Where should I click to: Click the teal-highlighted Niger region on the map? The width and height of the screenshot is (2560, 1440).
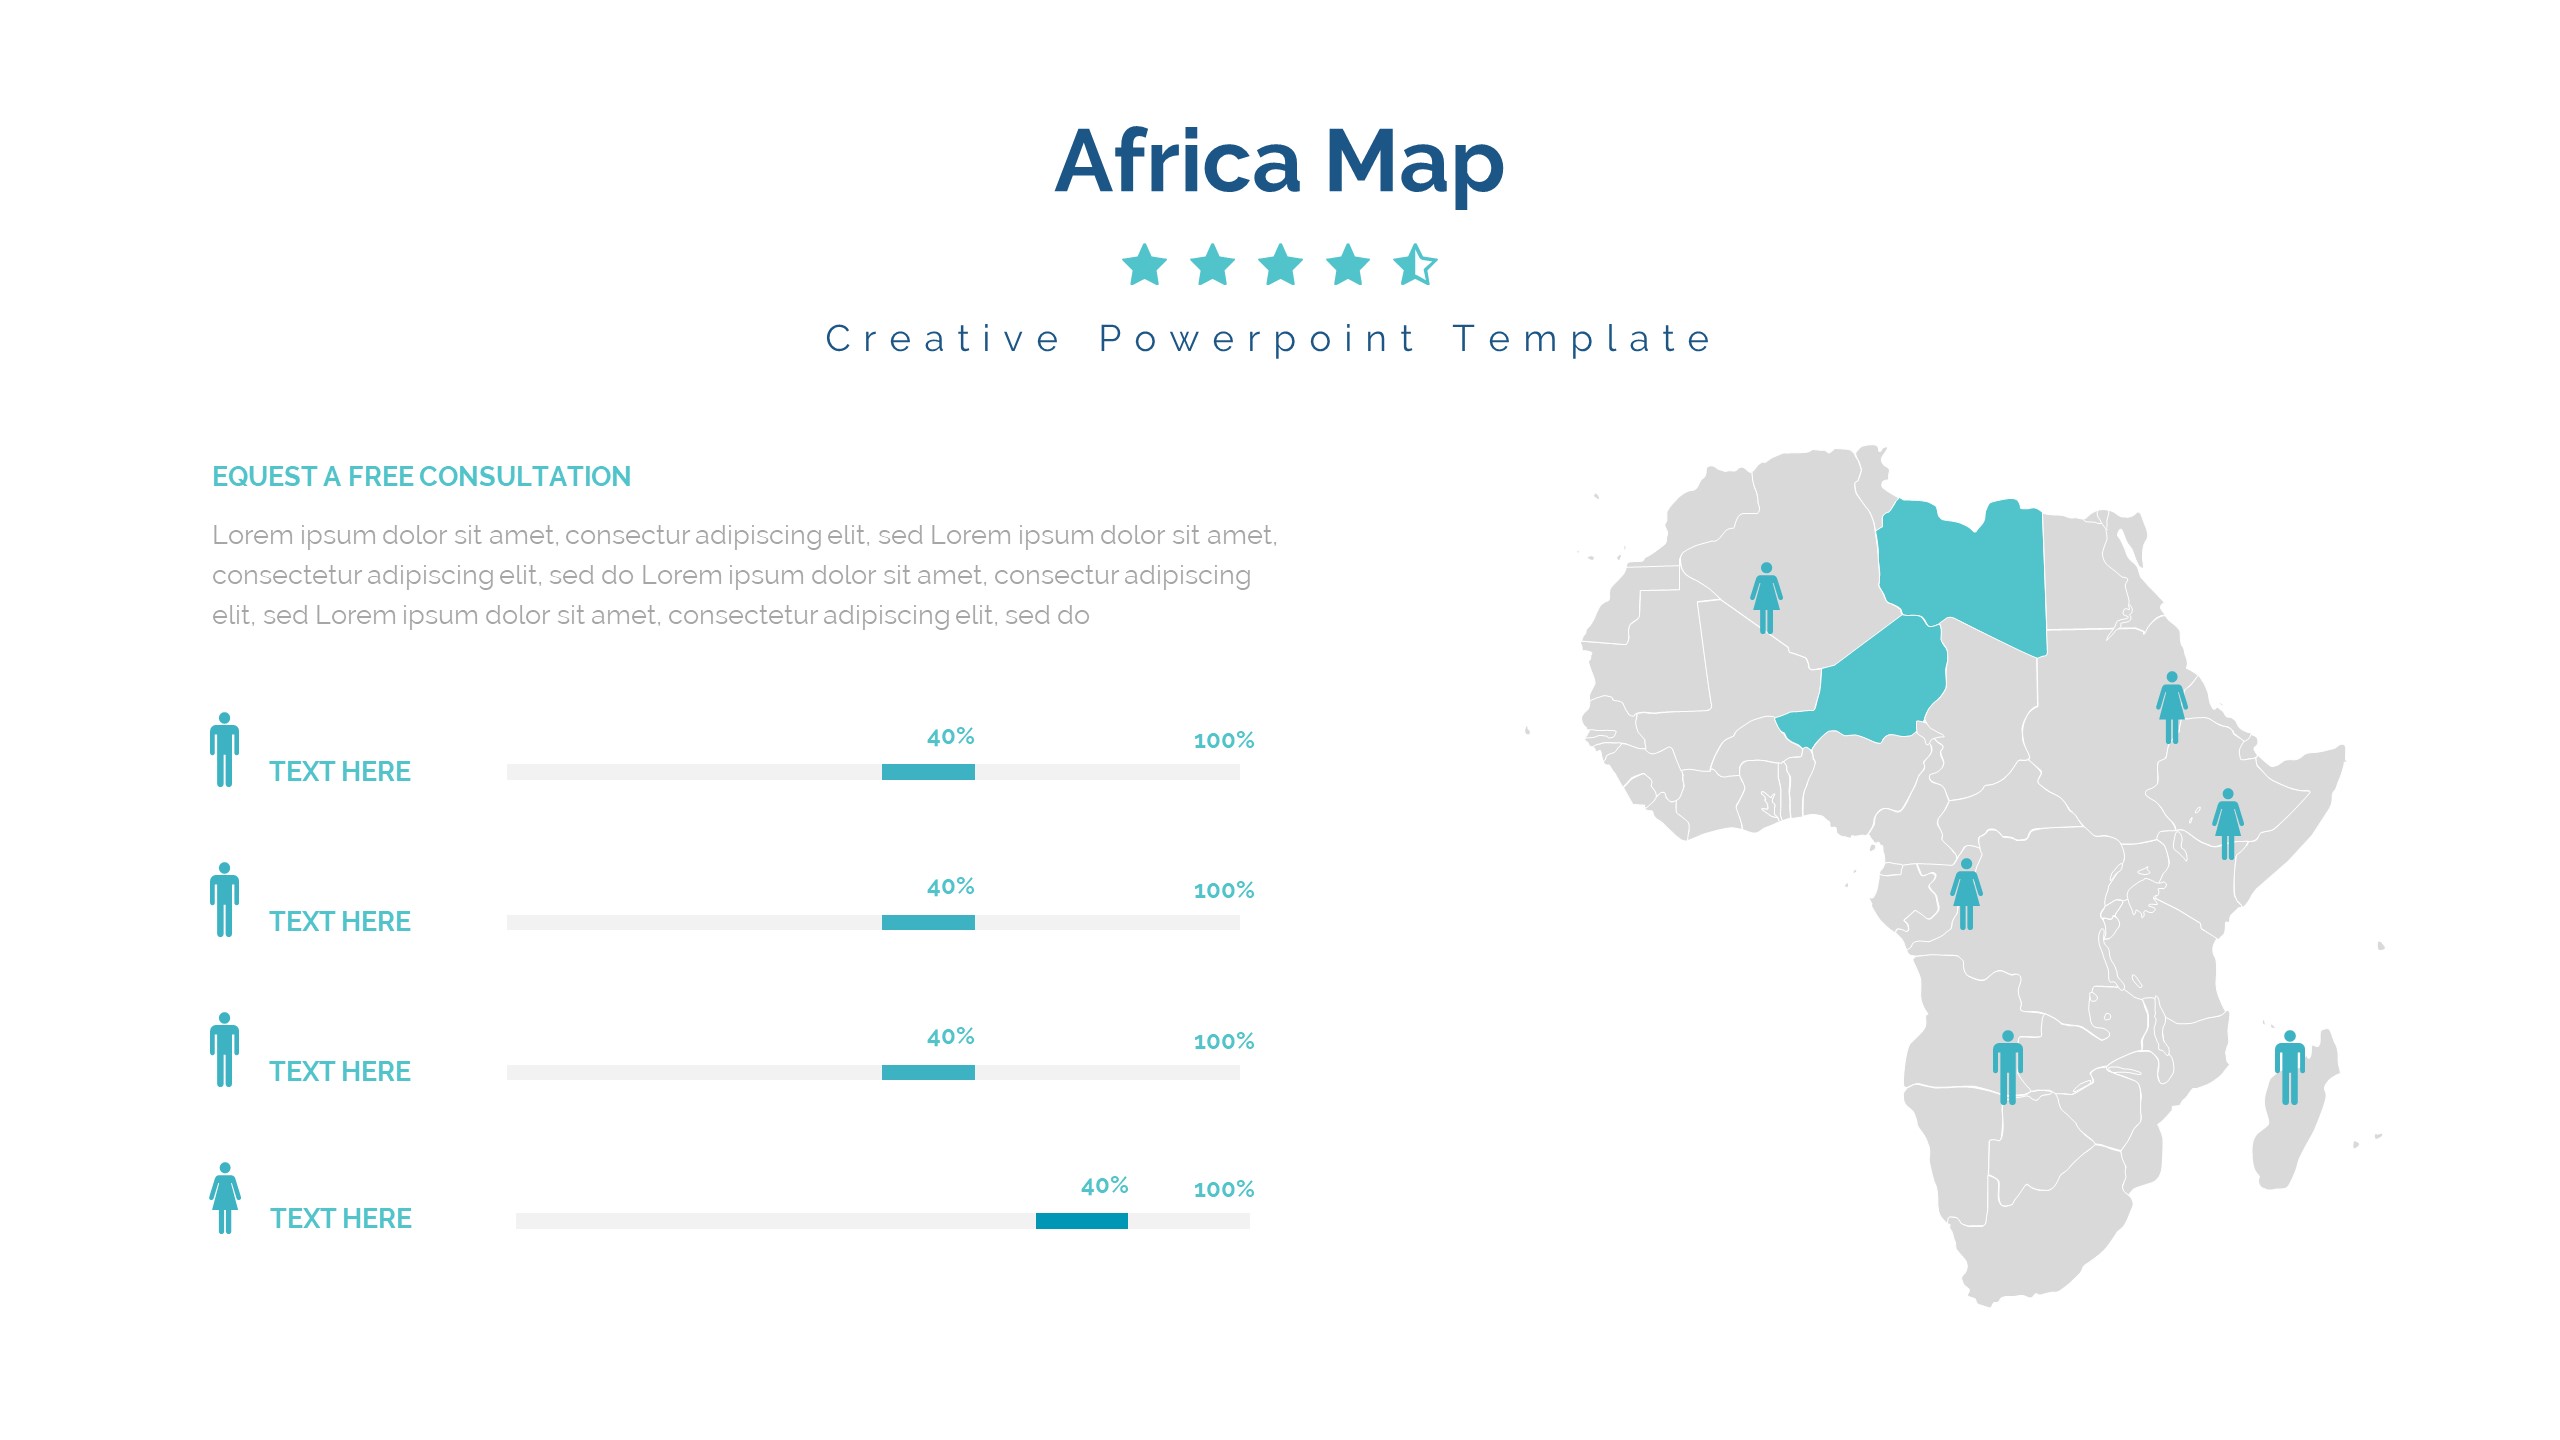click(x=1870, y=690)
